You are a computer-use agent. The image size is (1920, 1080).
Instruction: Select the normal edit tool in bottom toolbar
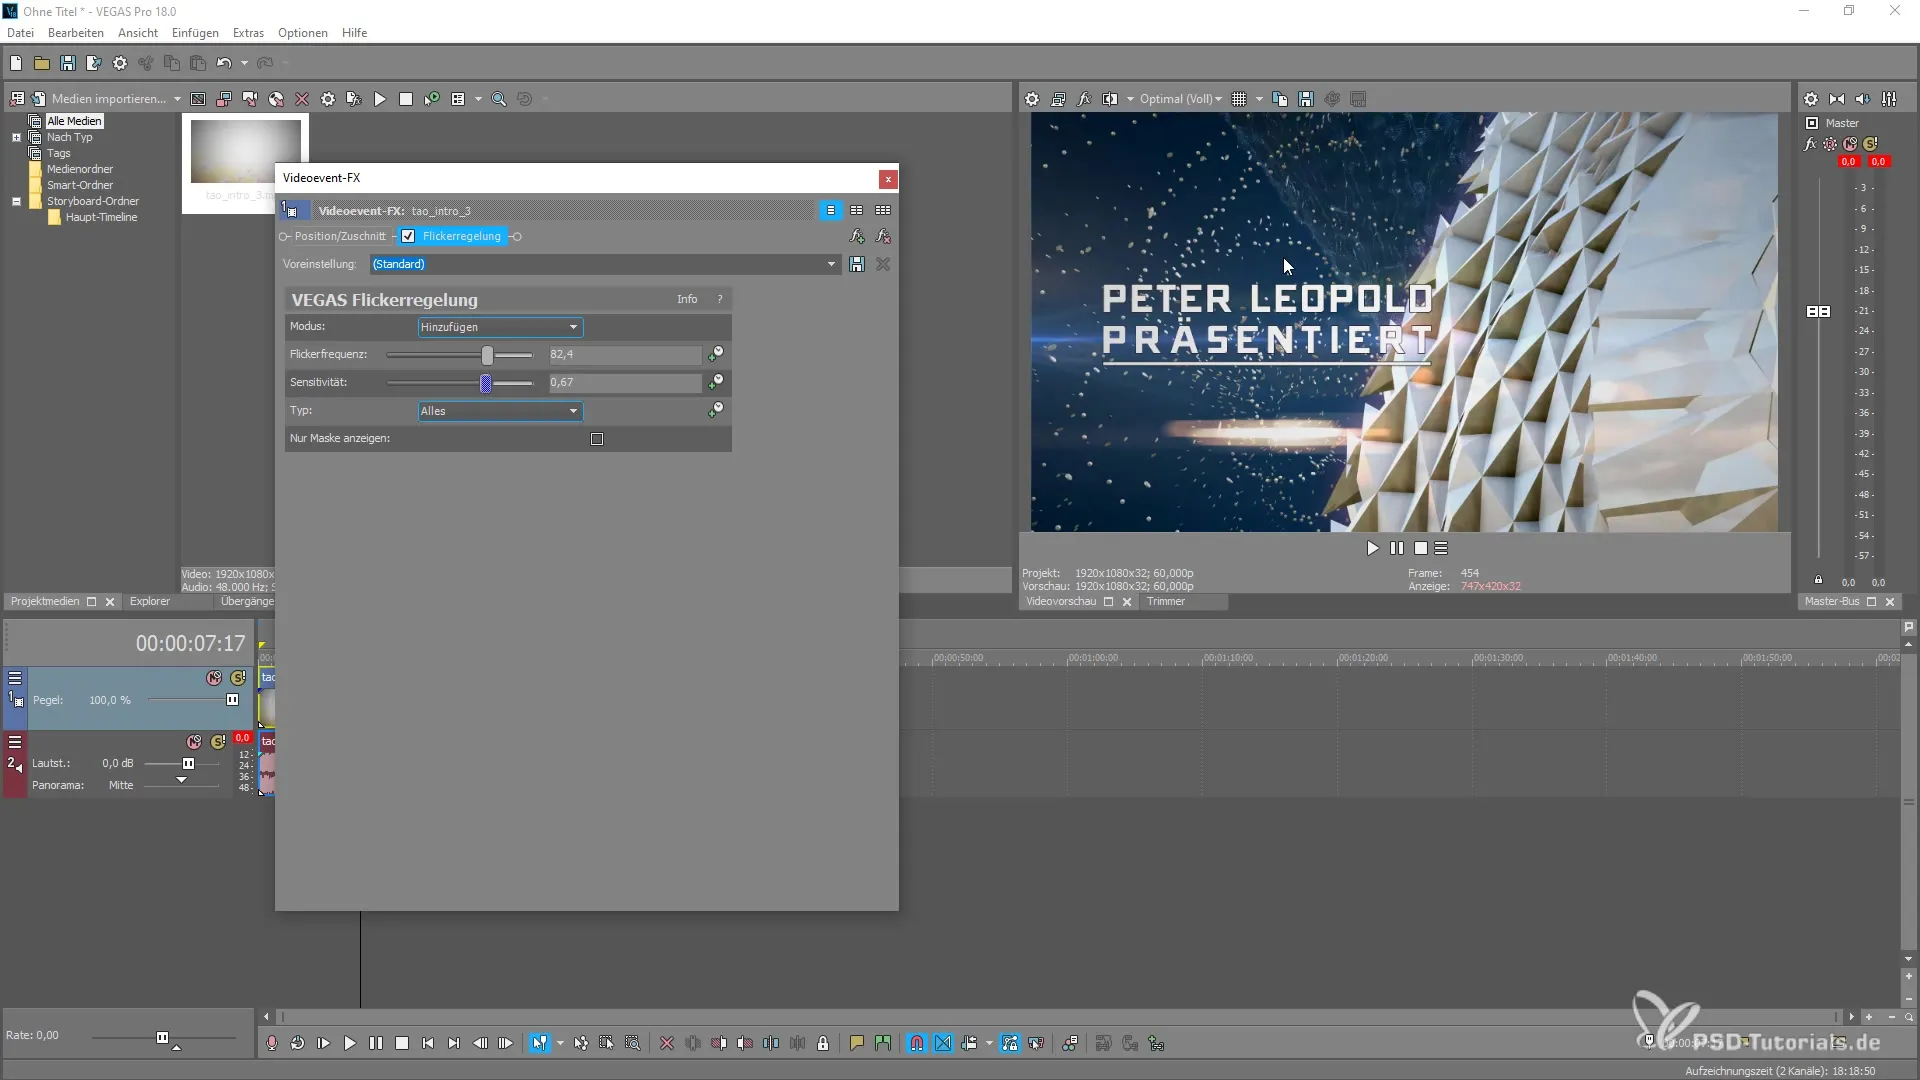coord(540,1043)
